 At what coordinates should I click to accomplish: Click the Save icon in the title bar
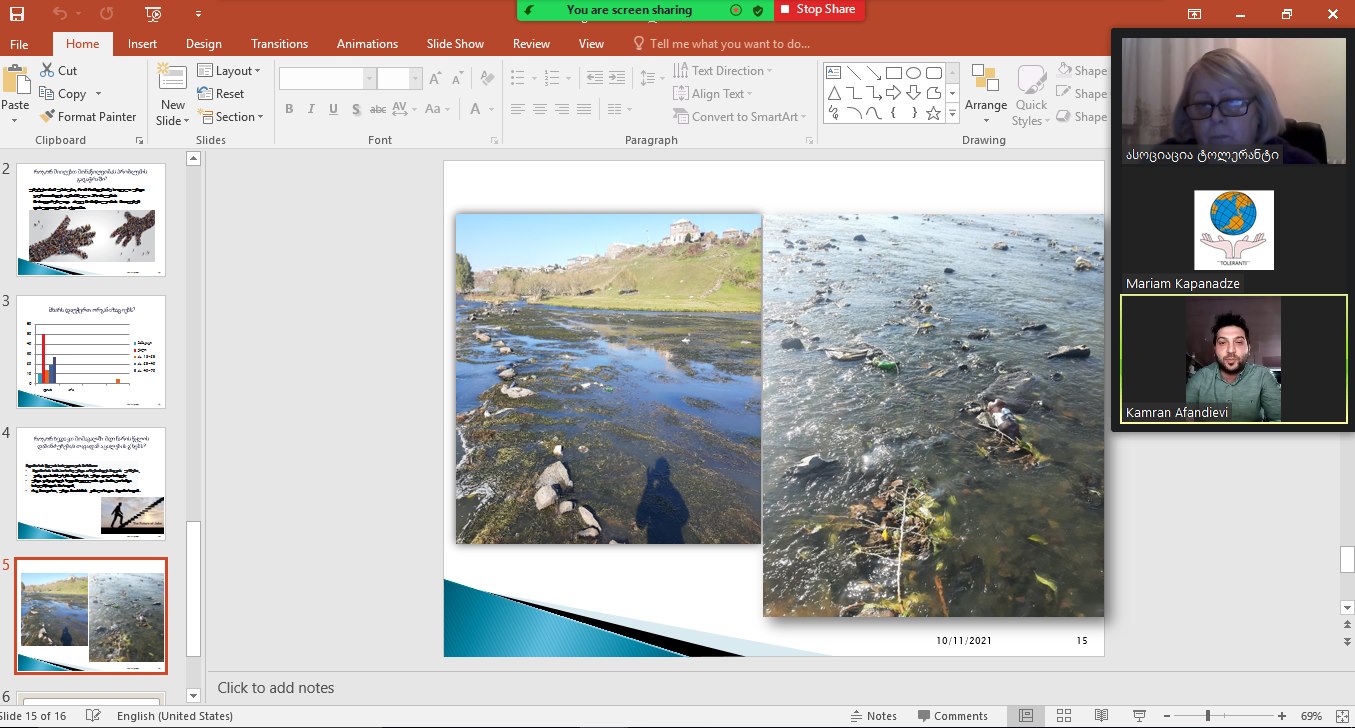17,14
